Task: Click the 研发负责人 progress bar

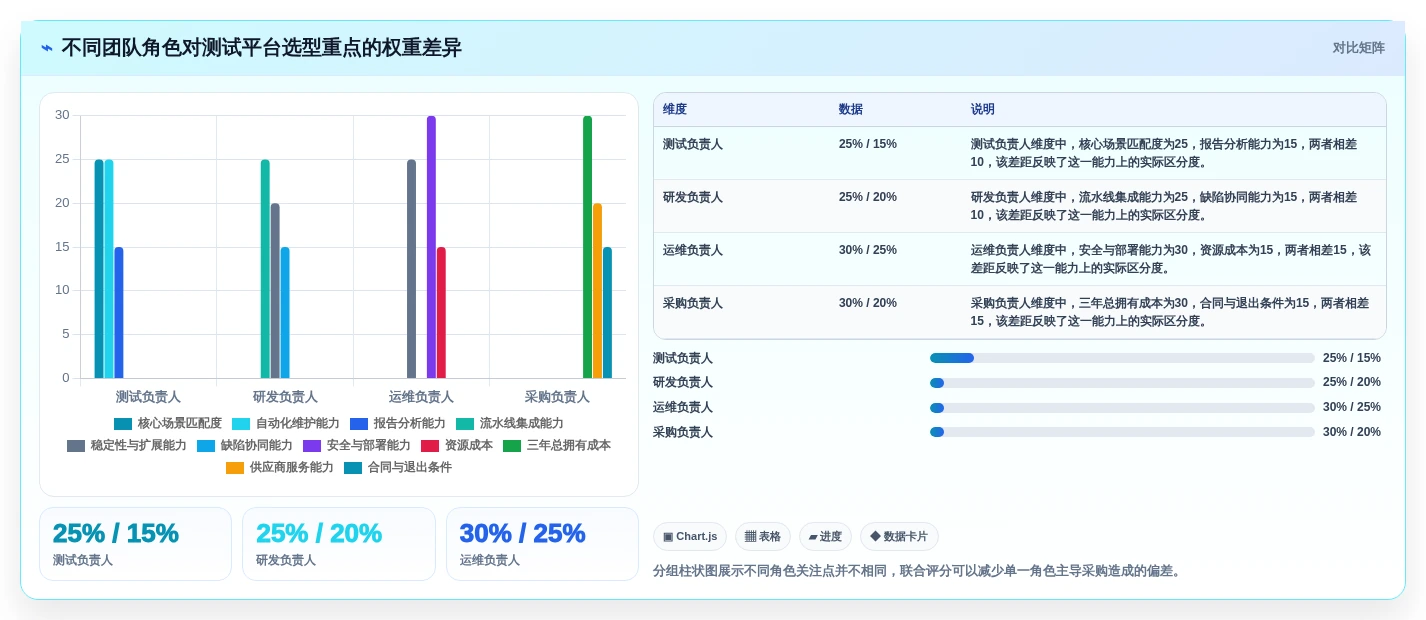Action: click(1122, 383)
